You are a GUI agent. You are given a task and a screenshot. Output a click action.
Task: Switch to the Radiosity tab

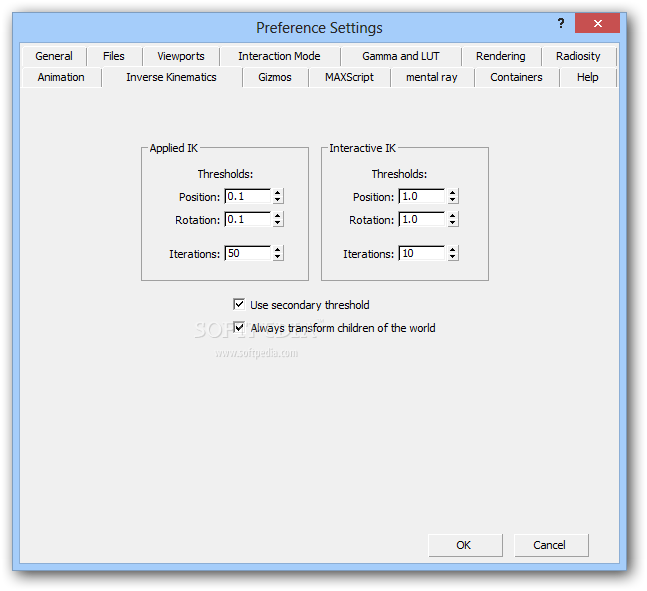(x=579, y=56)
